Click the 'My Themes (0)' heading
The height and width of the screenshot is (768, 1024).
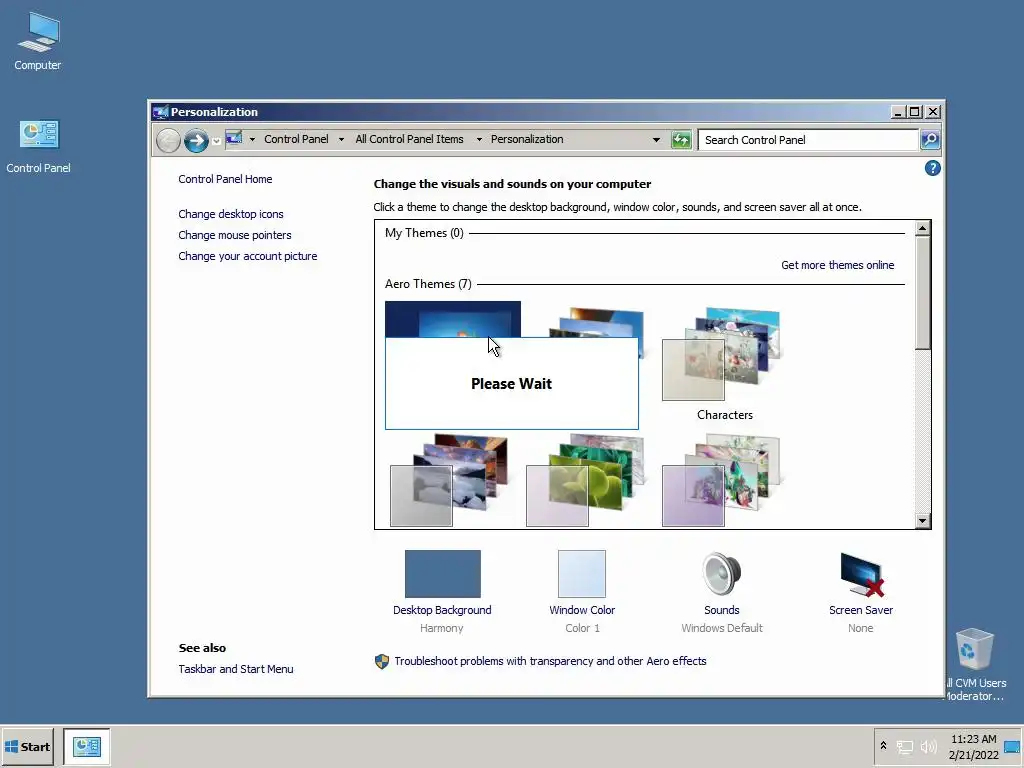[x=424, y=233]
